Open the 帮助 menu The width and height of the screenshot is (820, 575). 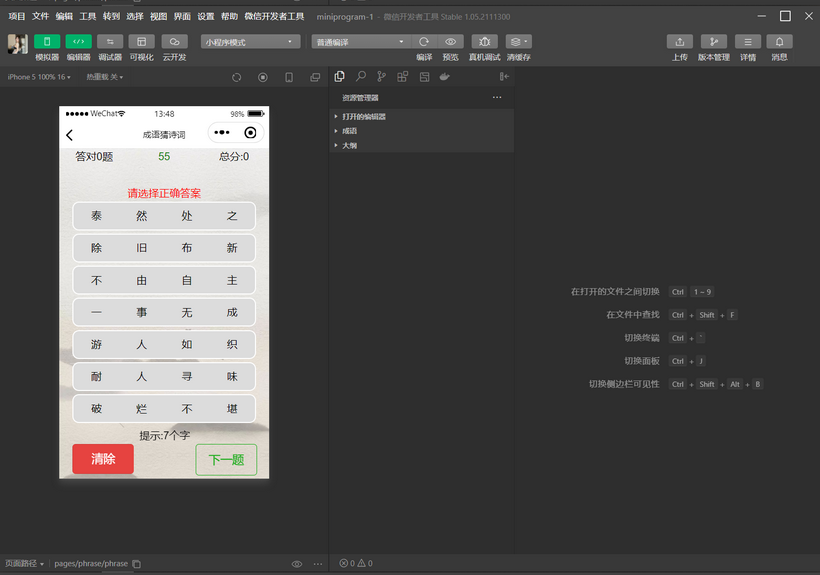pyautogui.click(x=229, y=16)
